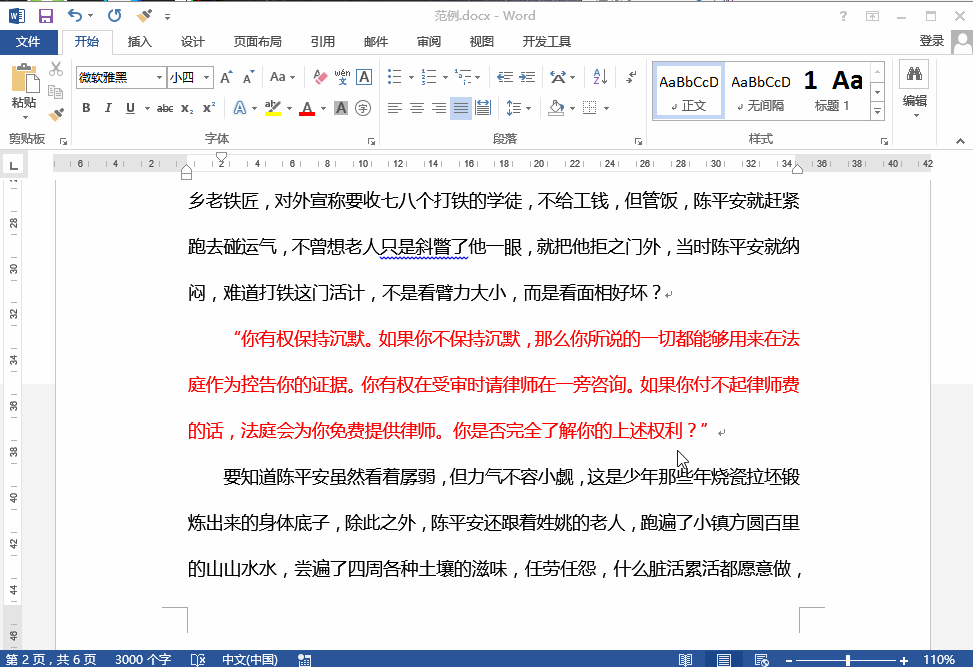The image size is (973, 667).
Task: Switch to the 引用 tab
Action: coord(323,42)
